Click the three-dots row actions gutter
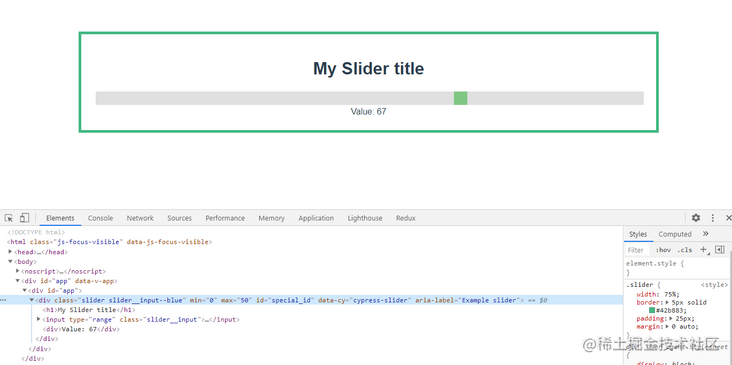 point(3,300)
